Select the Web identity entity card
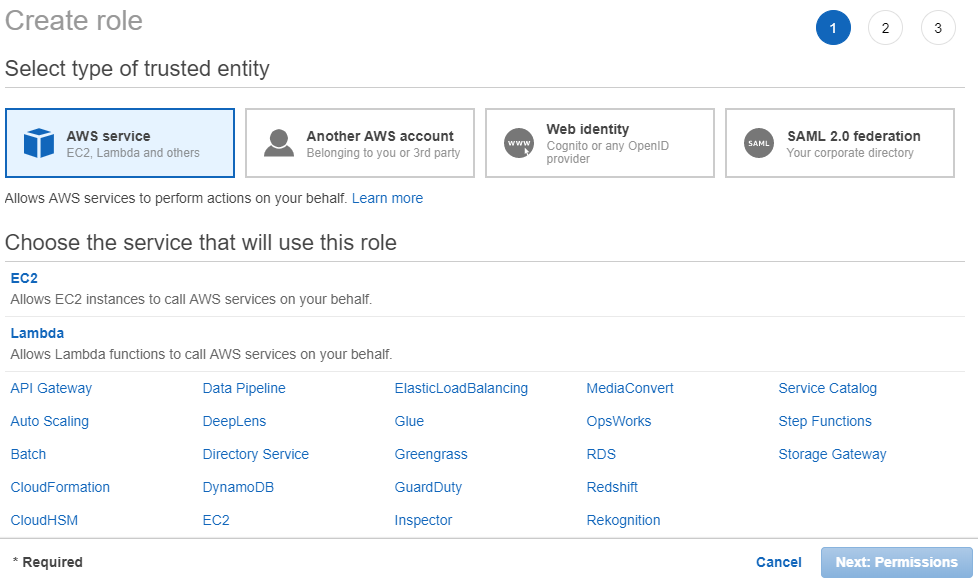978x583 pixels. (x=599, y=143)
